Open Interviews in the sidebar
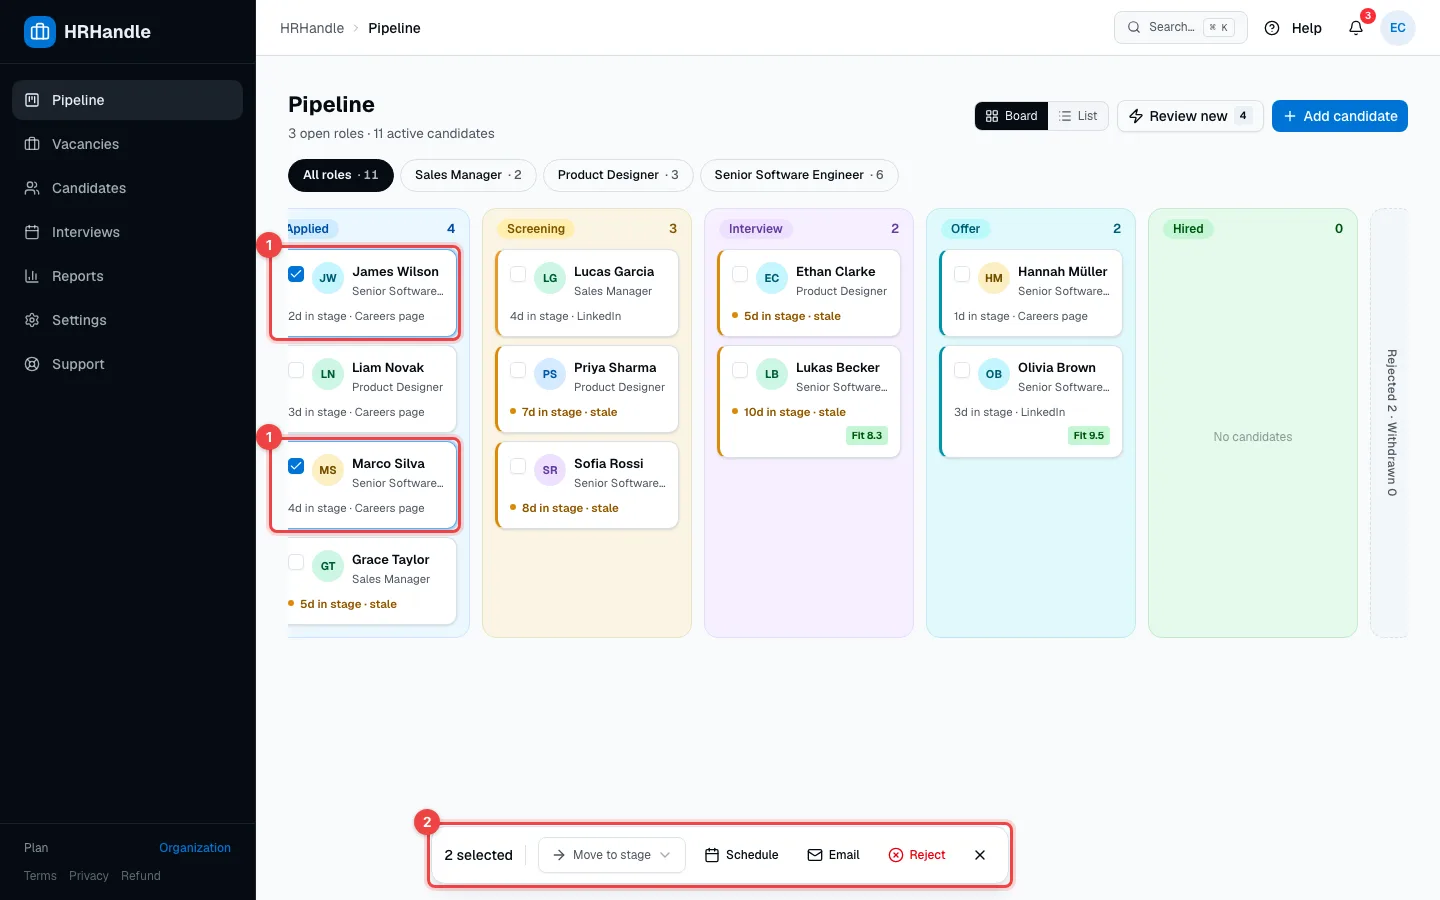 tap(128, 232)
